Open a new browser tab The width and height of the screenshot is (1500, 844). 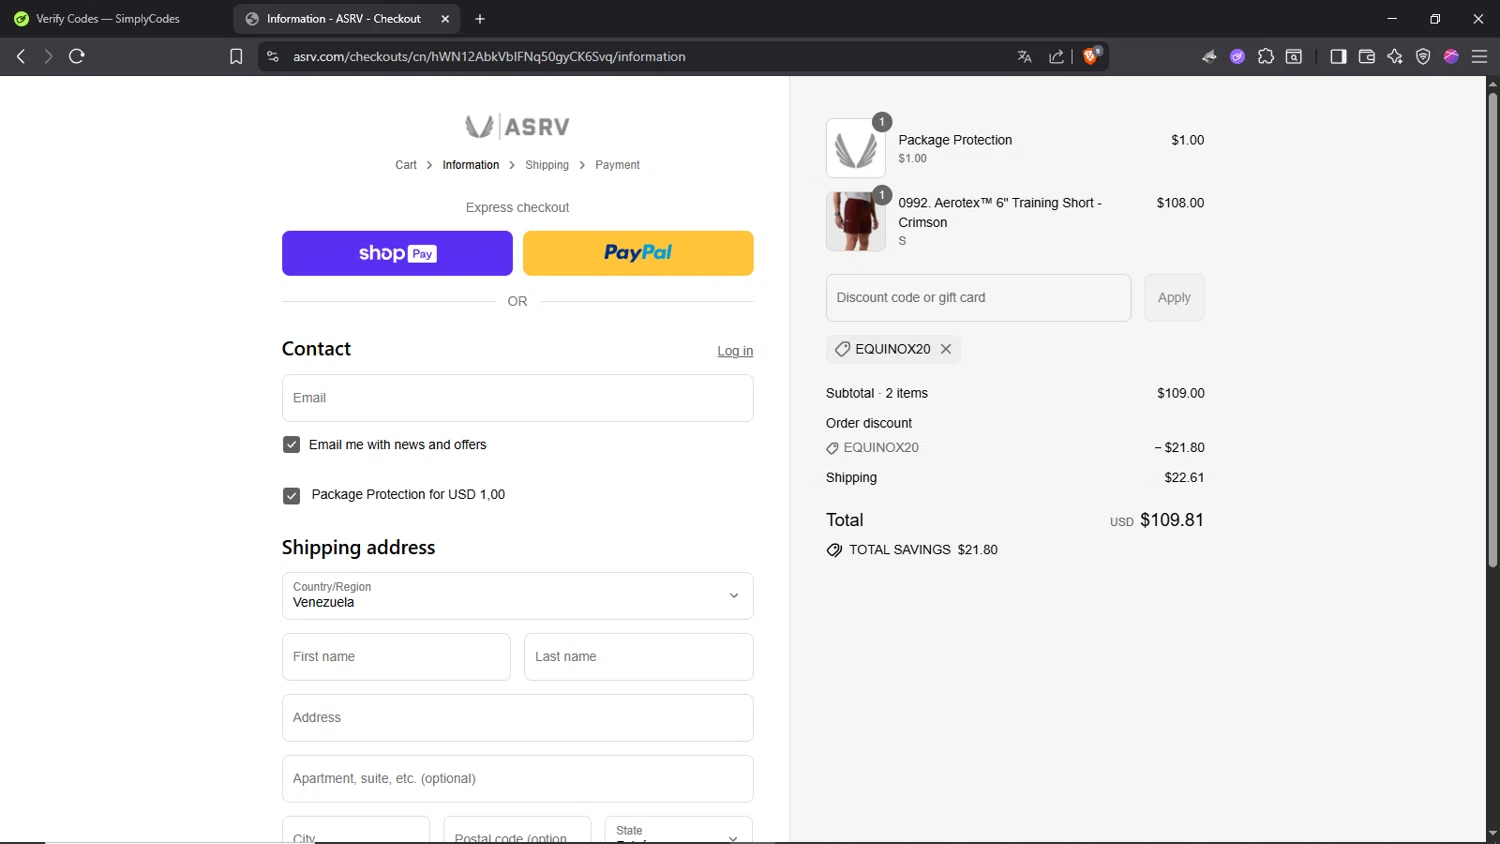click(x=480, y=19)
